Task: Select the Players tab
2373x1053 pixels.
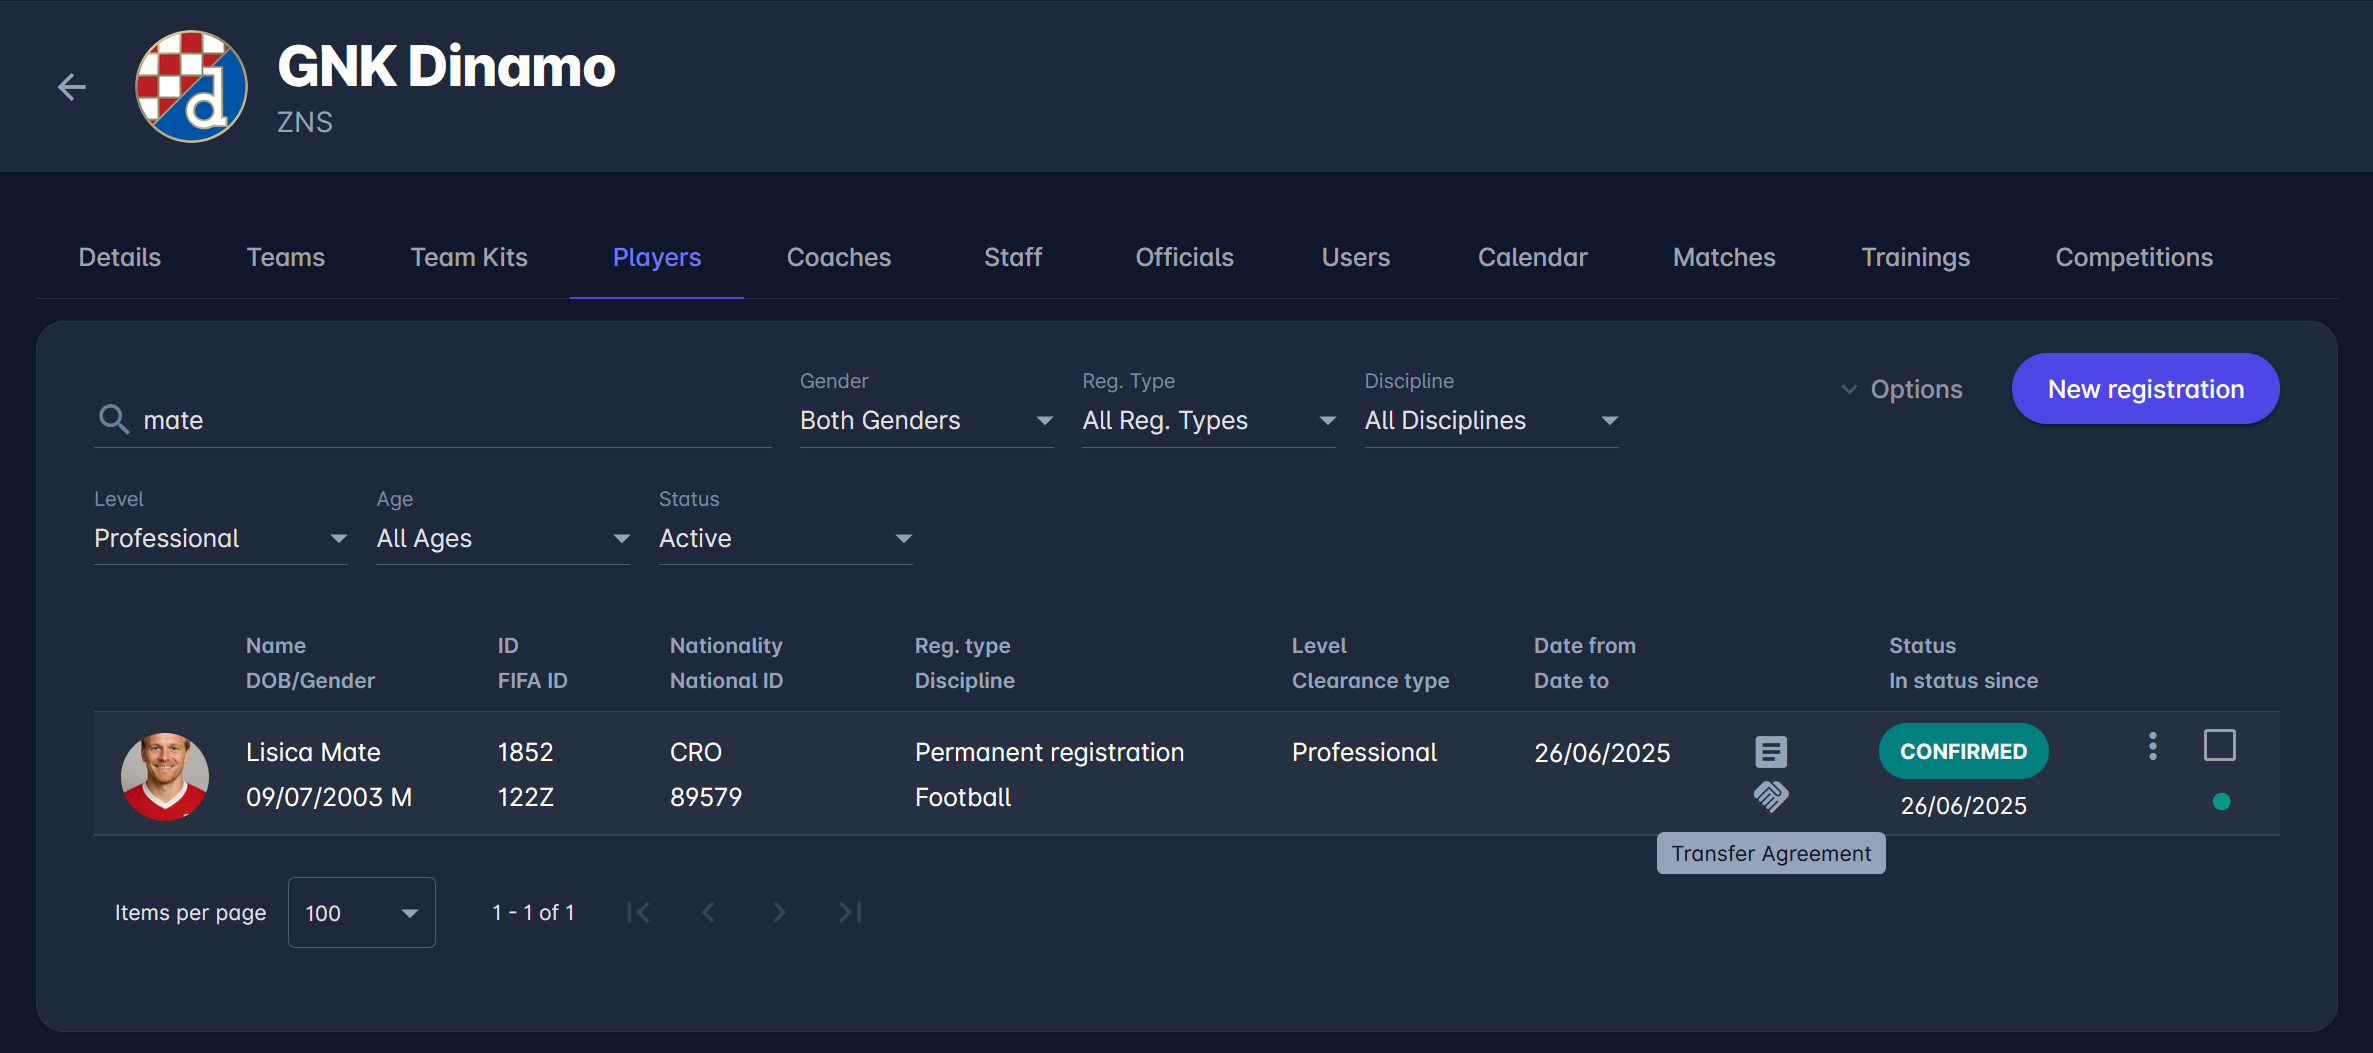Action: 657,257
